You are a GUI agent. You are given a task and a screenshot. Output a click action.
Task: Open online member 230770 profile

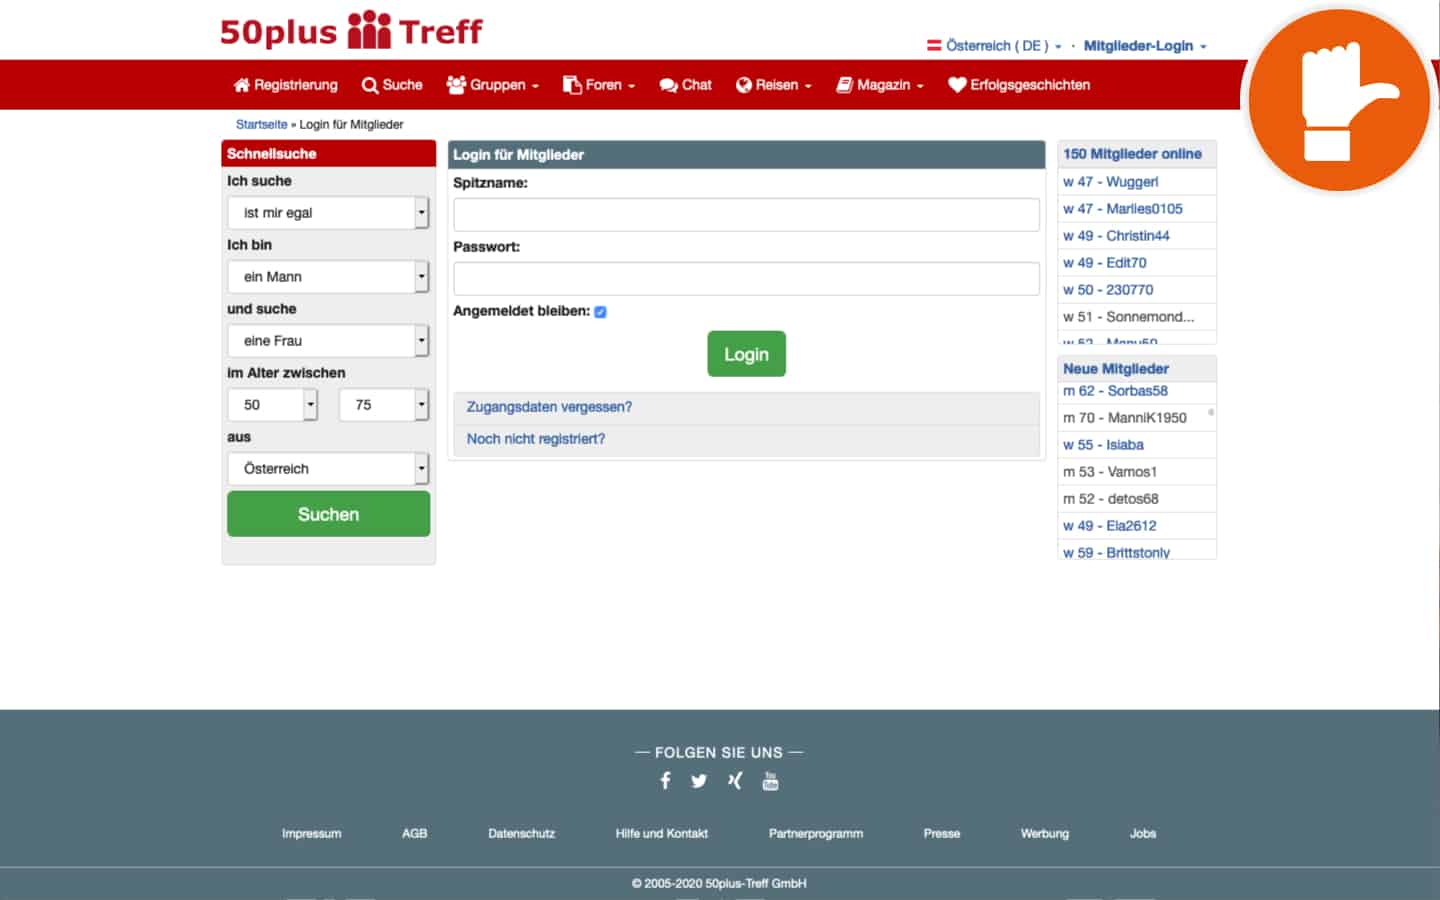click(1108, 290)
